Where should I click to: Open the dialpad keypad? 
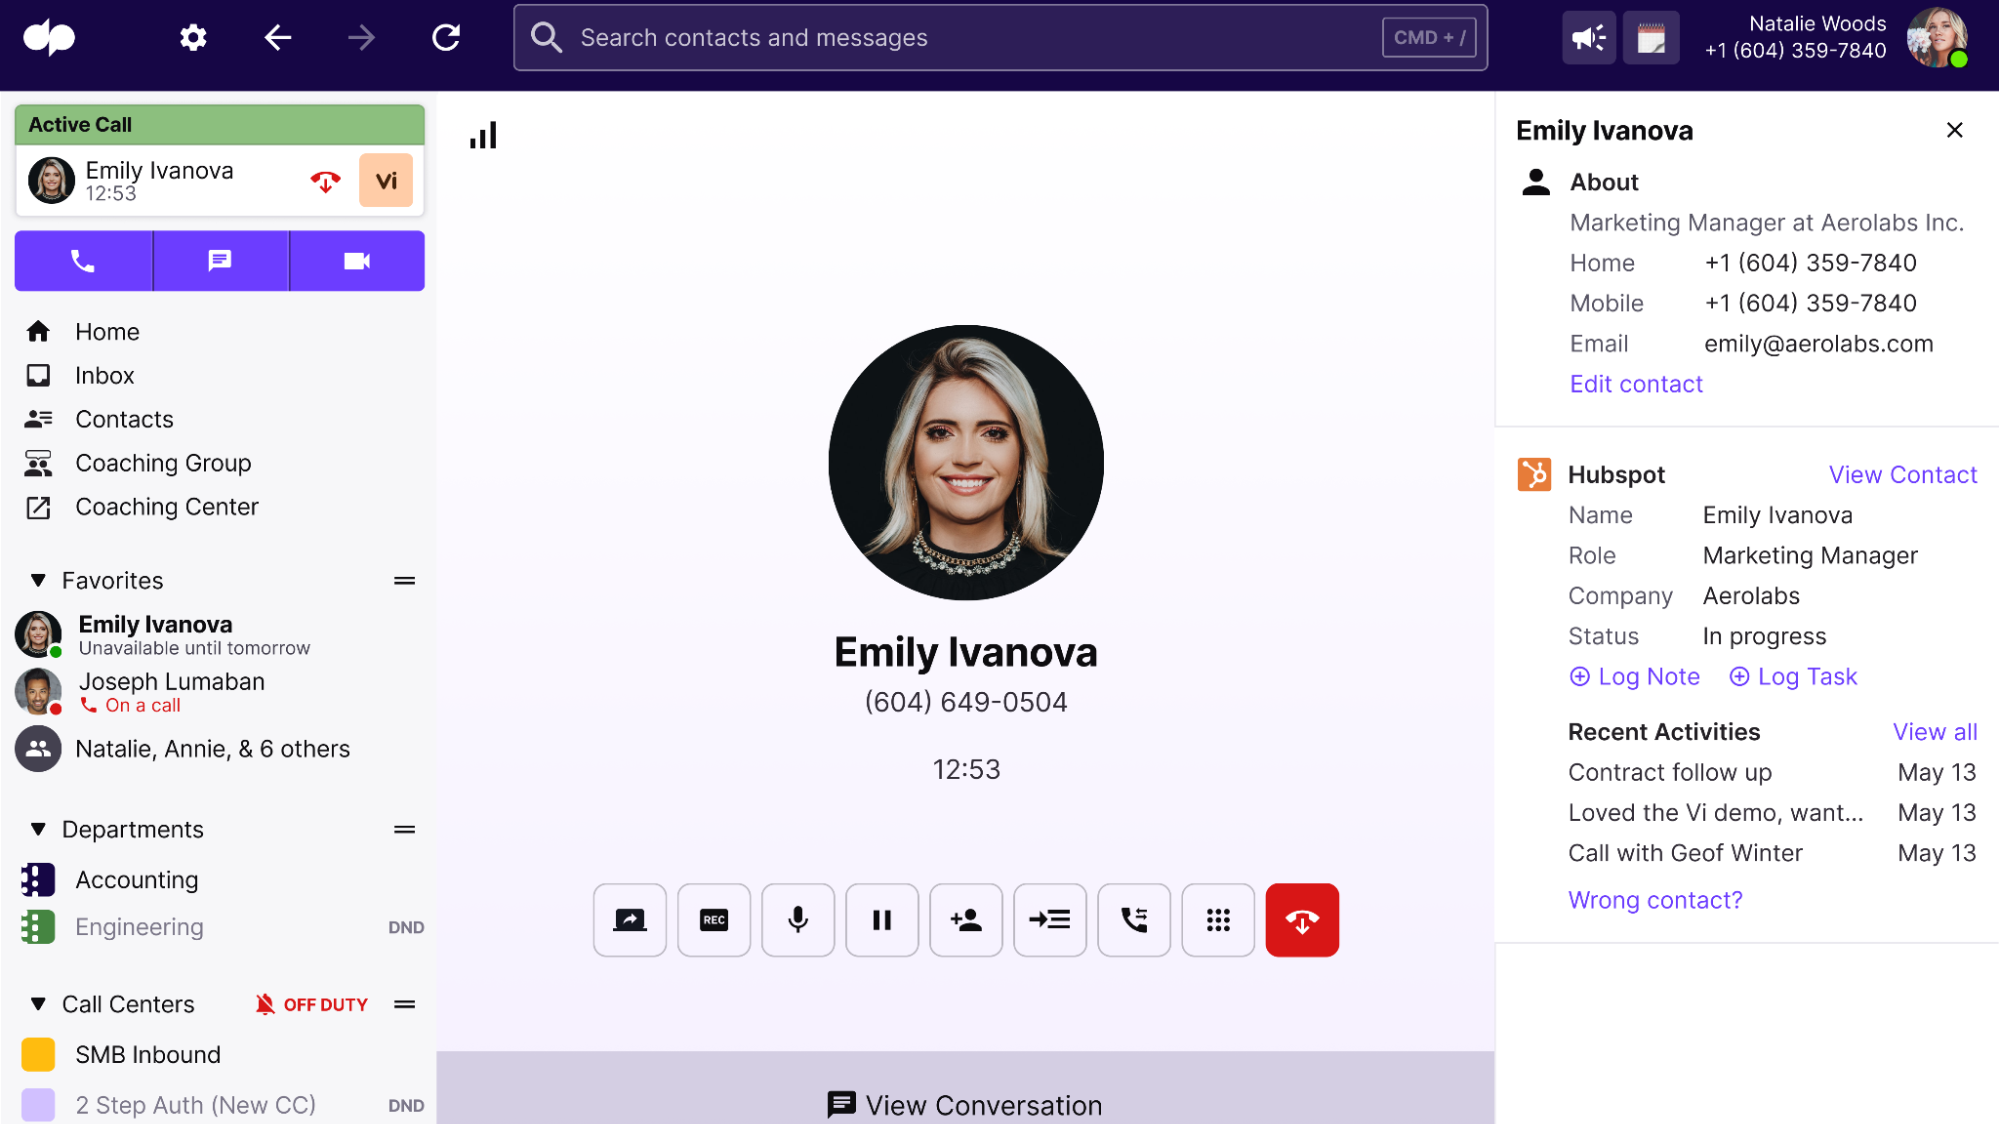1217,920
